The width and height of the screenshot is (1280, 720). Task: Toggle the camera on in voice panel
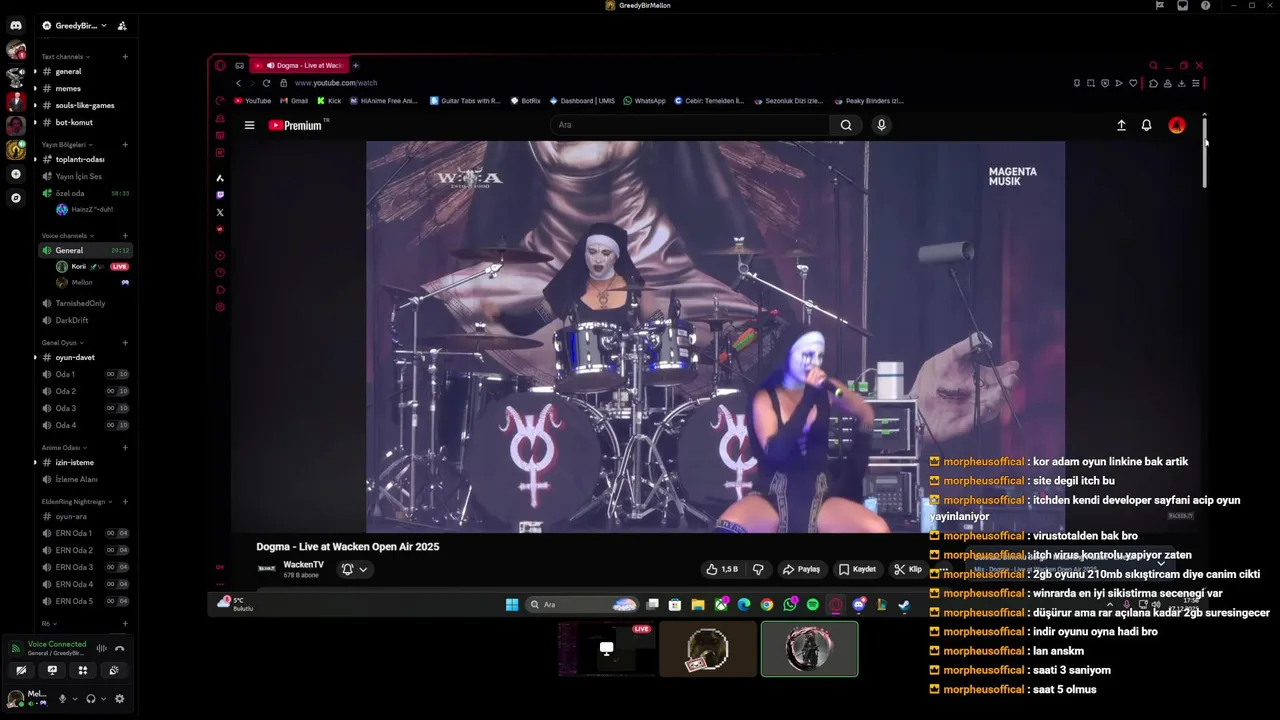(x=21, y=671)
